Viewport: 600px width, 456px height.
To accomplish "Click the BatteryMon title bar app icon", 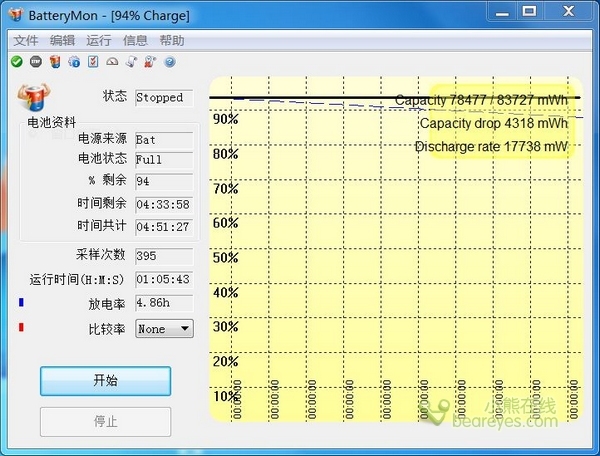I will (x=16, y=15).
